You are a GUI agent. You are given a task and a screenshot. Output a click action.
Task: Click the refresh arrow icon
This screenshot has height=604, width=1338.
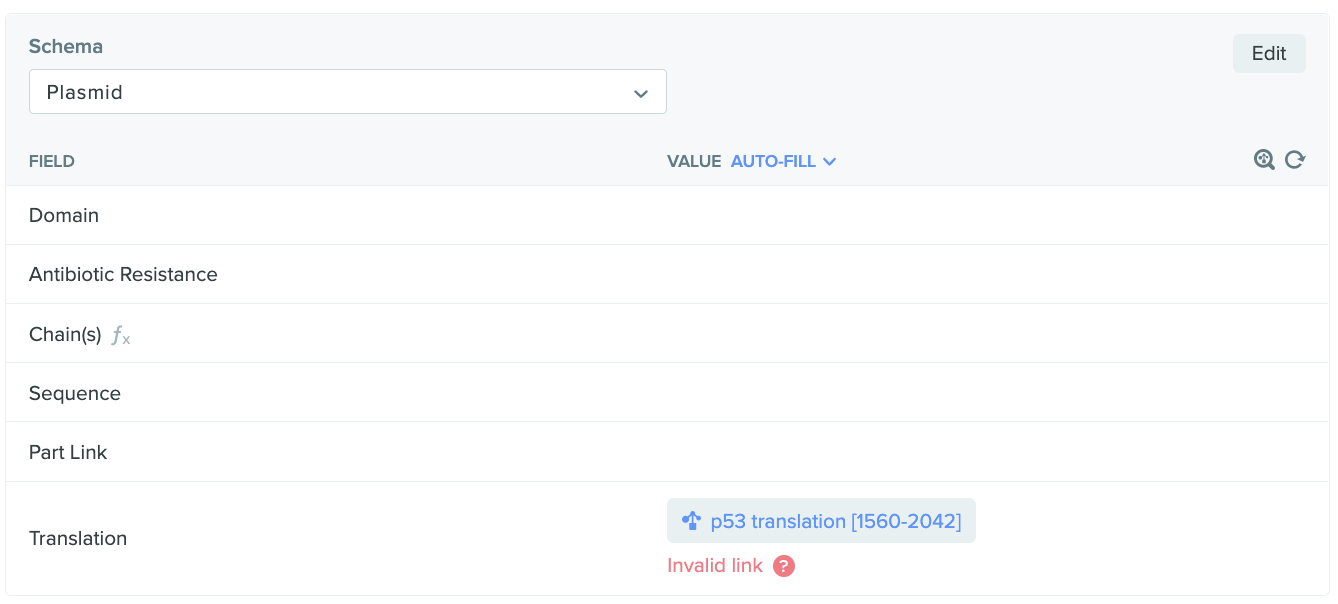click(1295, 160)
